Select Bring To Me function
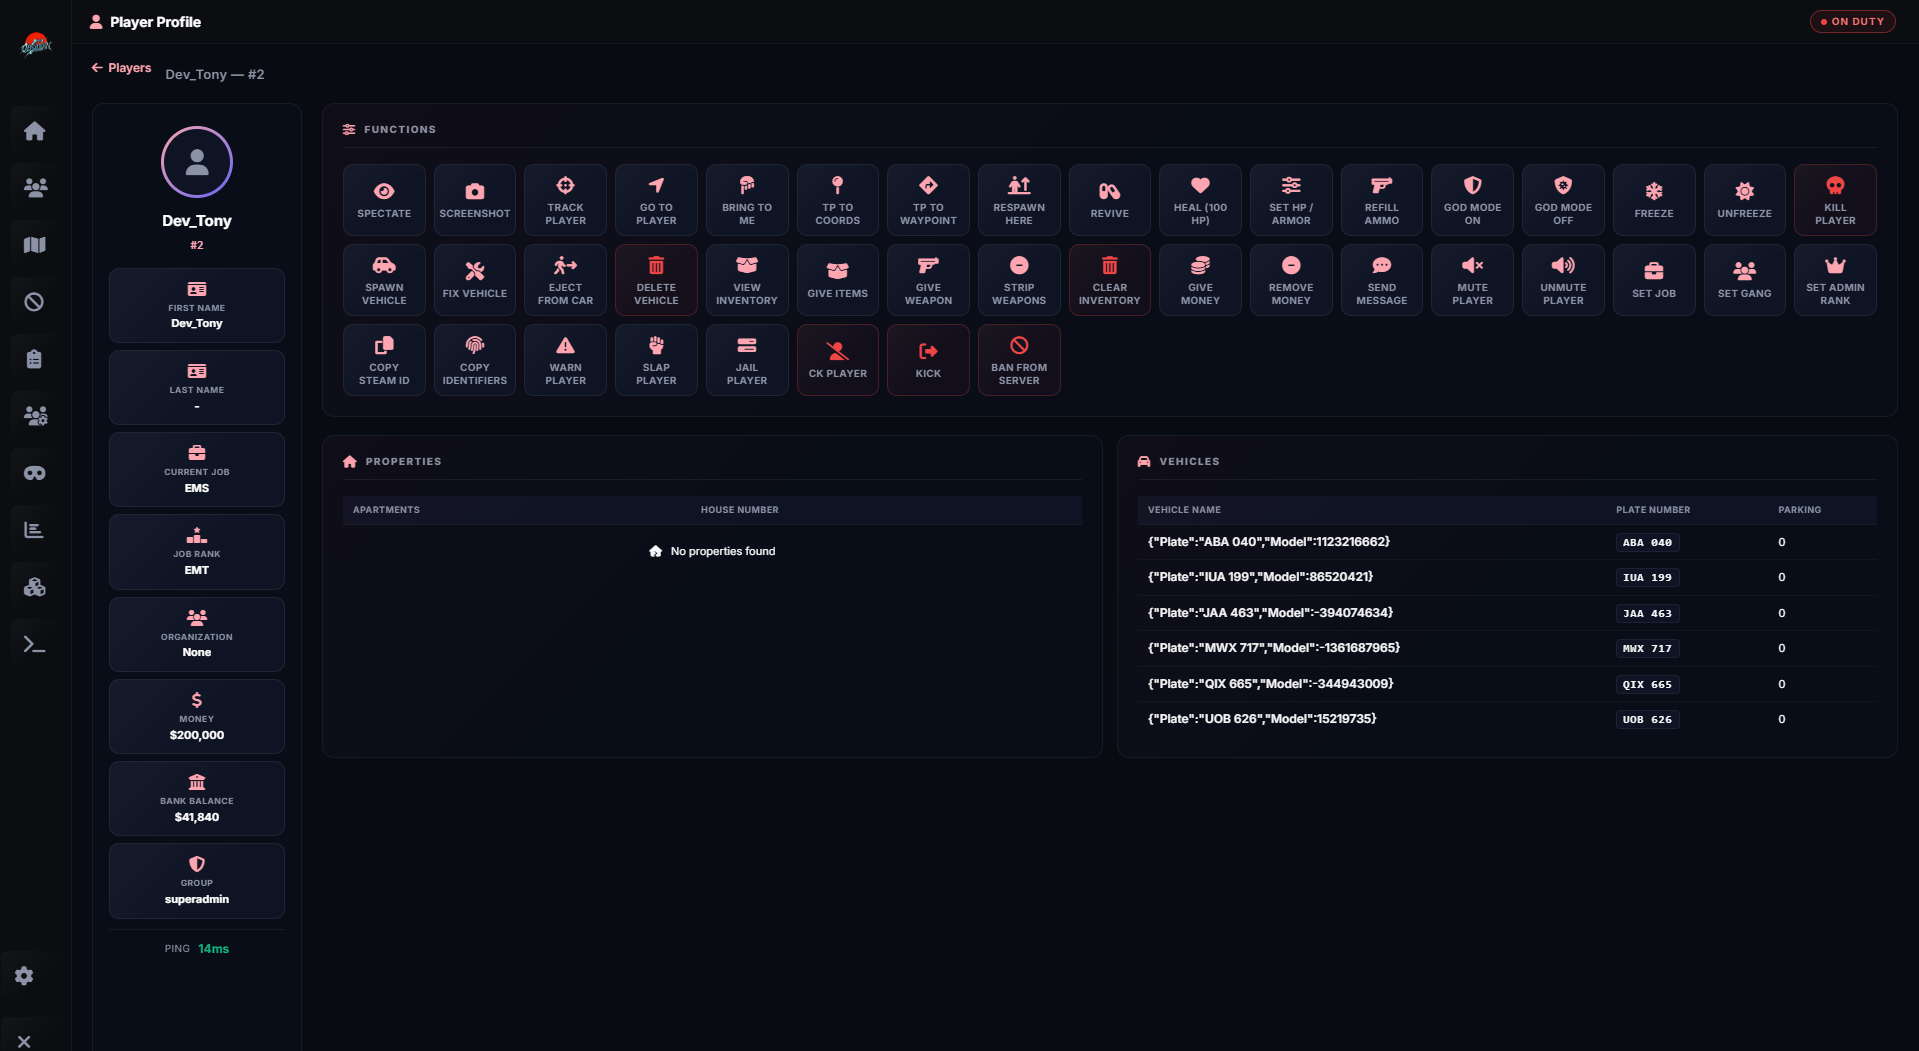This screenshot has width=1919, height=1051. point(747,200)
